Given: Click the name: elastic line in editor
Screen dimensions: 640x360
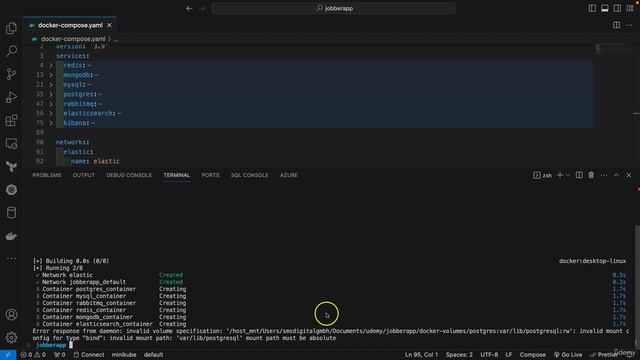Looking at the screenshot, I should (95, 161).
